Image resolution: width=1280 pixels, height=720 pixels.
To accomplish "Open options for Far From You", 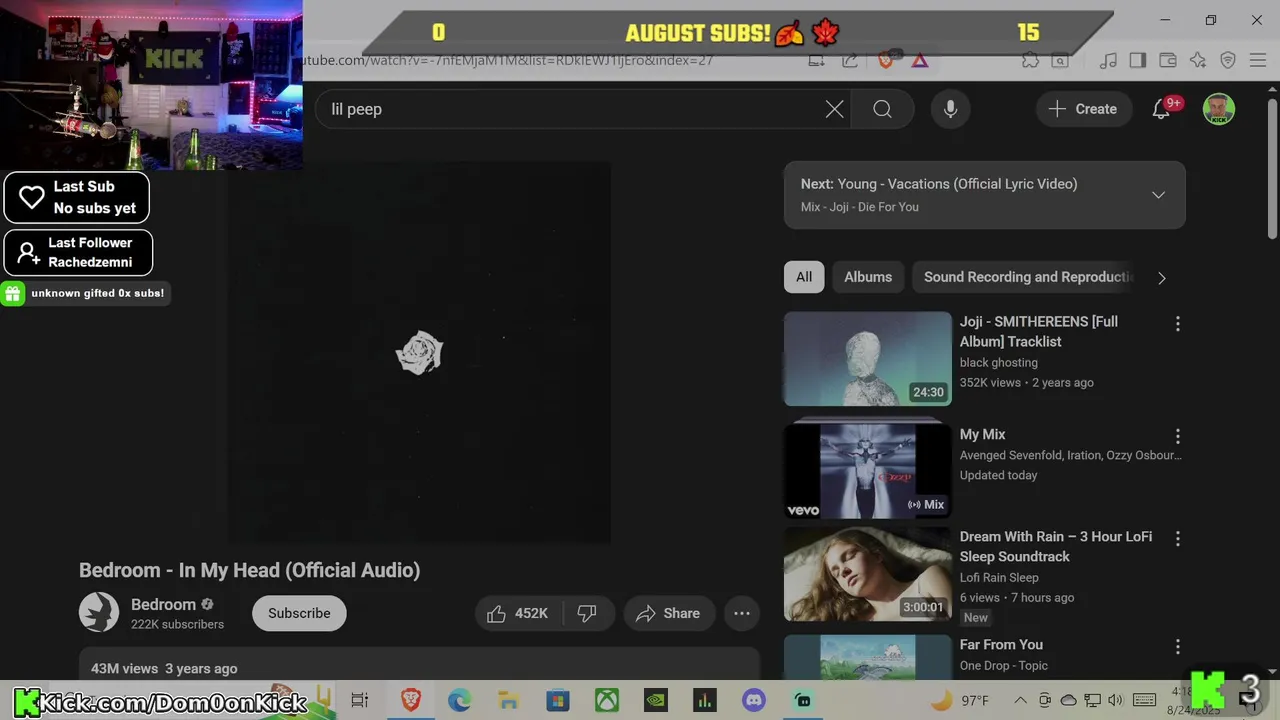I will 1177,646.
